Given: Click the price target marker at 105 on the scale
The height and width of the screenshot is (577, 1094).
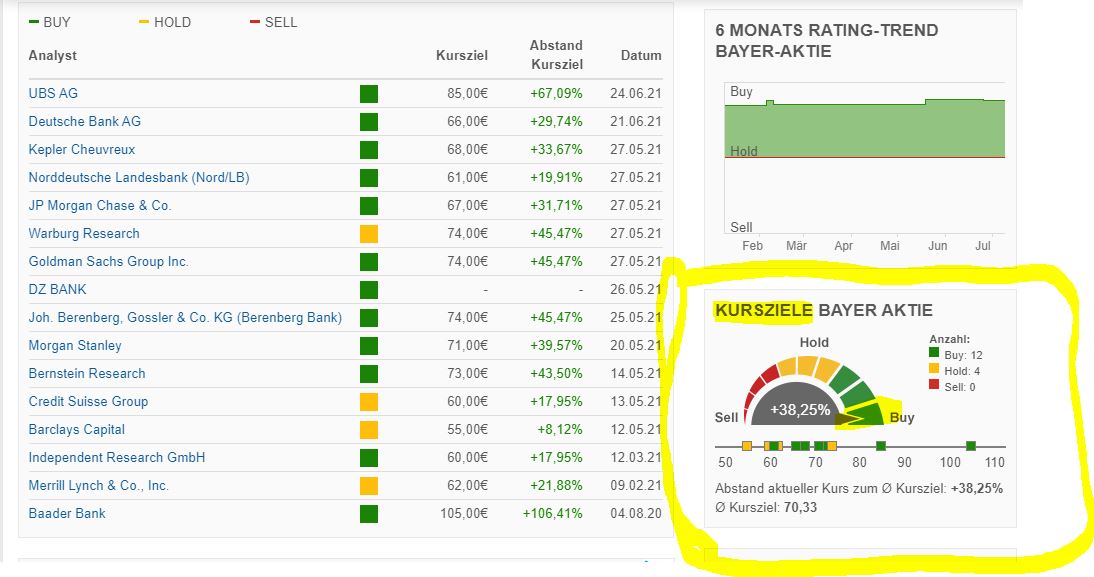Looking at the screenshot, I should coord(971,446).
